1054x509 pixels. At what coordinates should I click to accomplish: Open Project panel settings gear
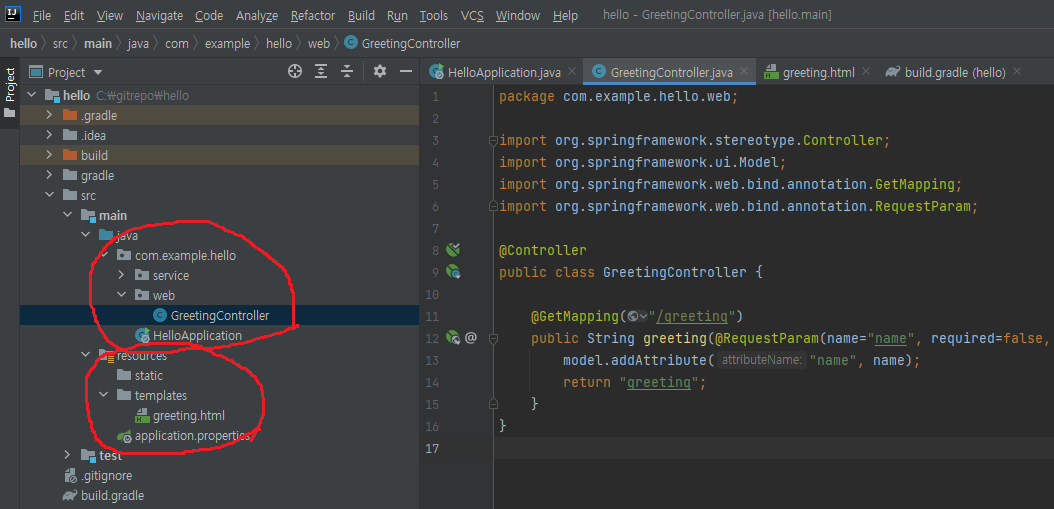pos(380,71)
